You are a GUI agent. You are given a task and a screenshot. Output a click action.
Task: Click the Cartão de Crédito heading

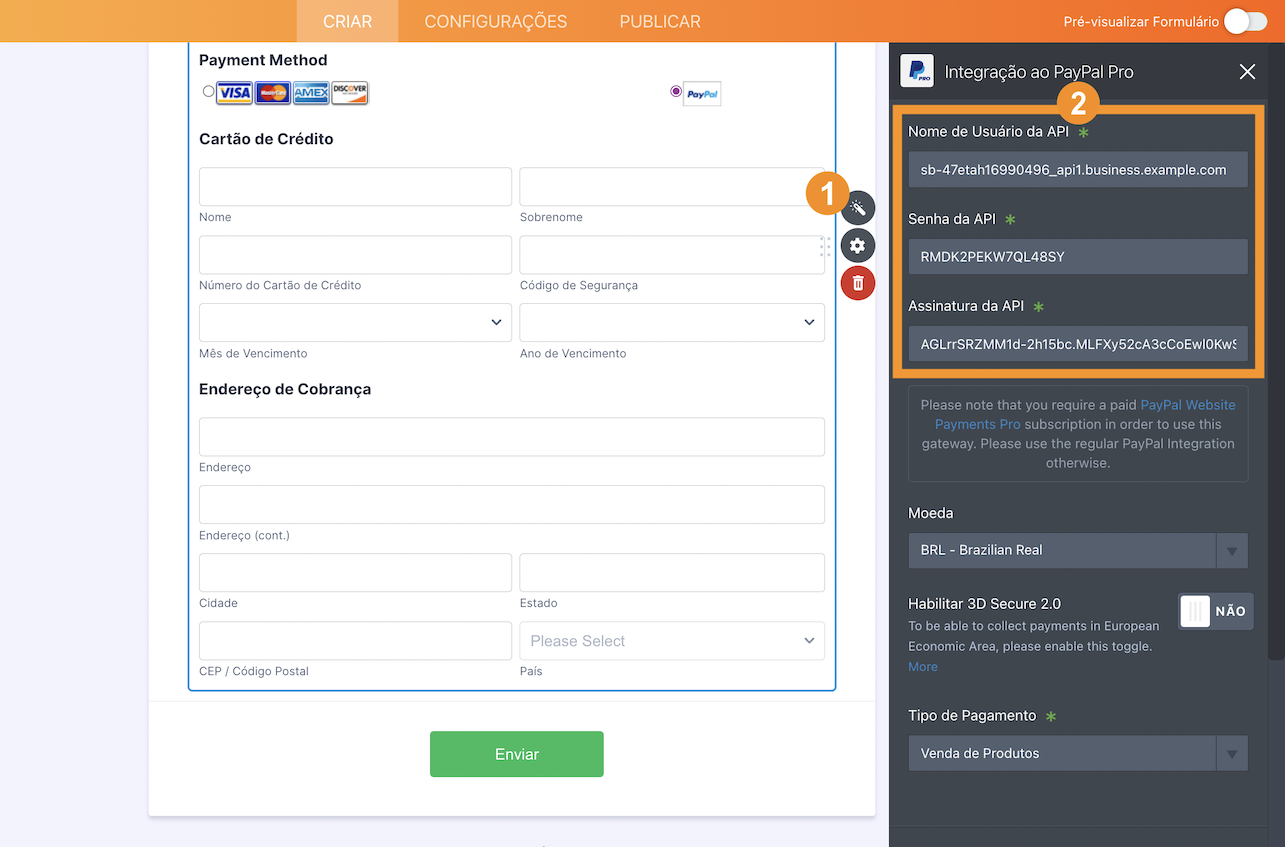[x=266, y=139]
